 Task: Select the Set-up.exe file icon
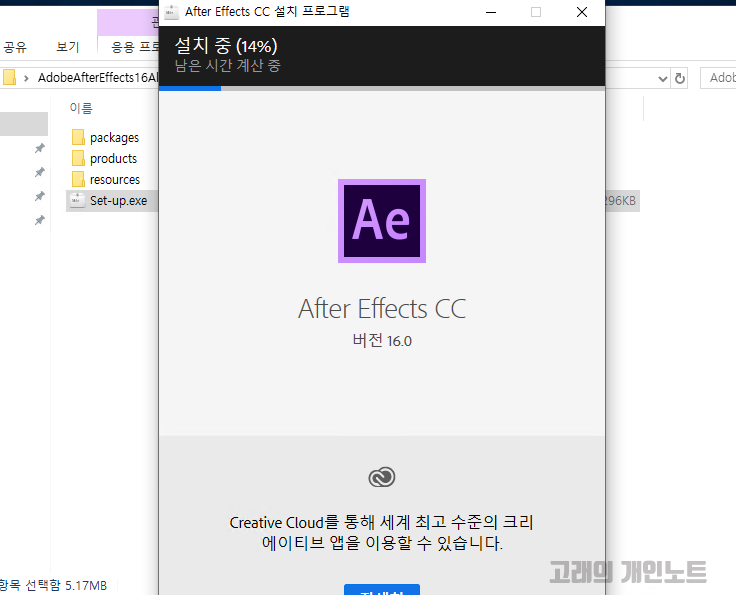click(x=77, y=200)
